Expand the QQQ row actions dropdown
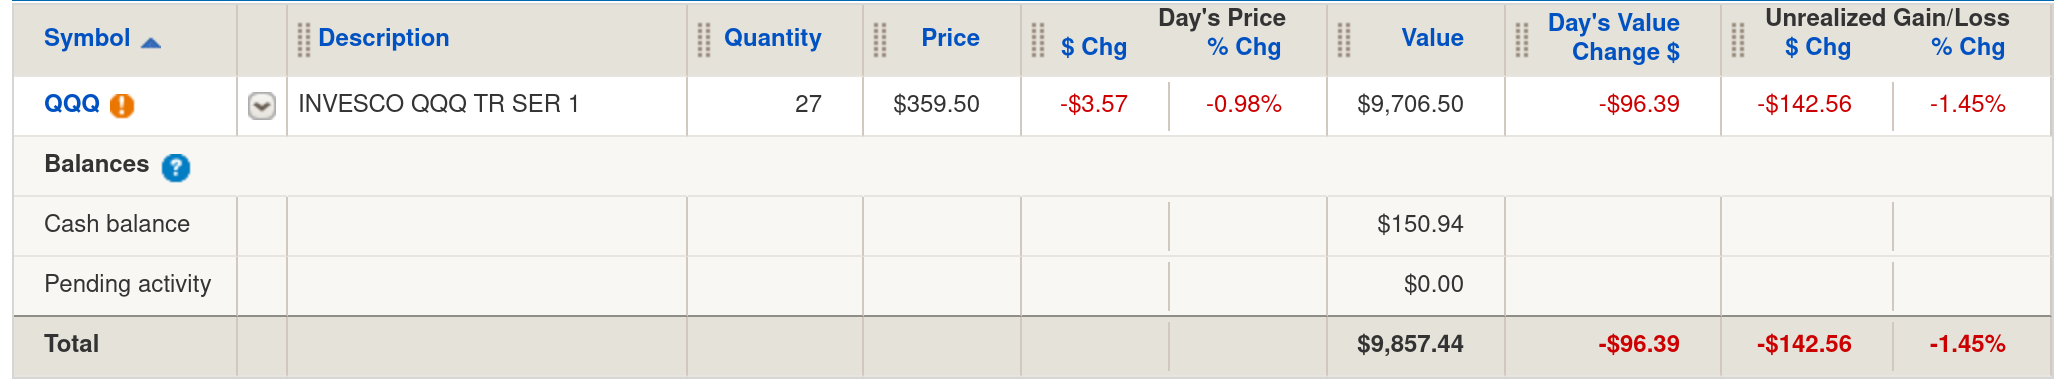Screen dimensions: 2066x390 (262, 105)
